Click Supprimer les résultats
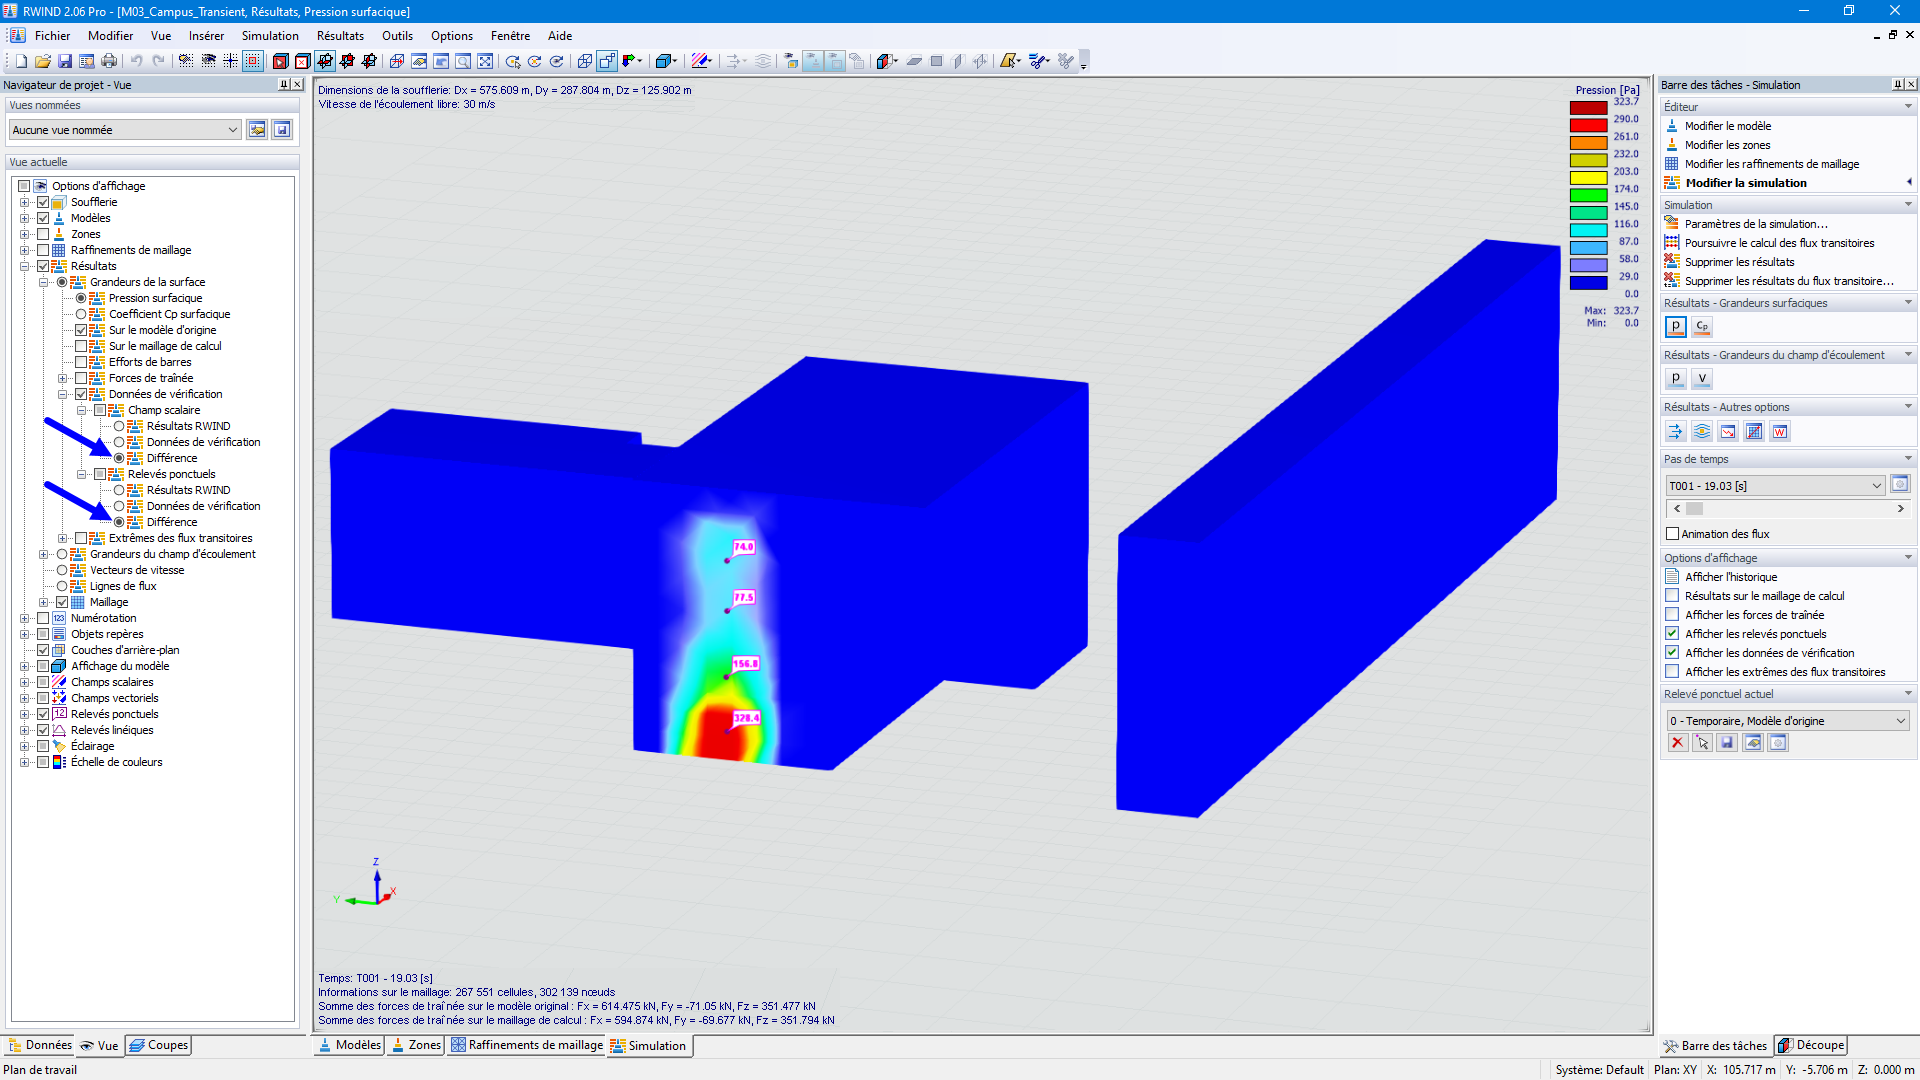Viewport: 1920px width, 1080px height. point(1739,262)
